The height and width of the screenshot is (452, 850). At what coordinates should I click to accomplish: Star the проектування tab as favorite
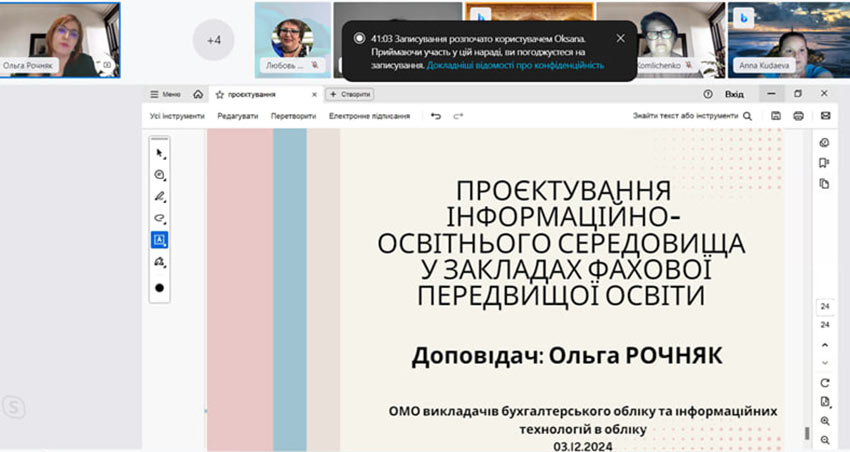click(220, 94)
